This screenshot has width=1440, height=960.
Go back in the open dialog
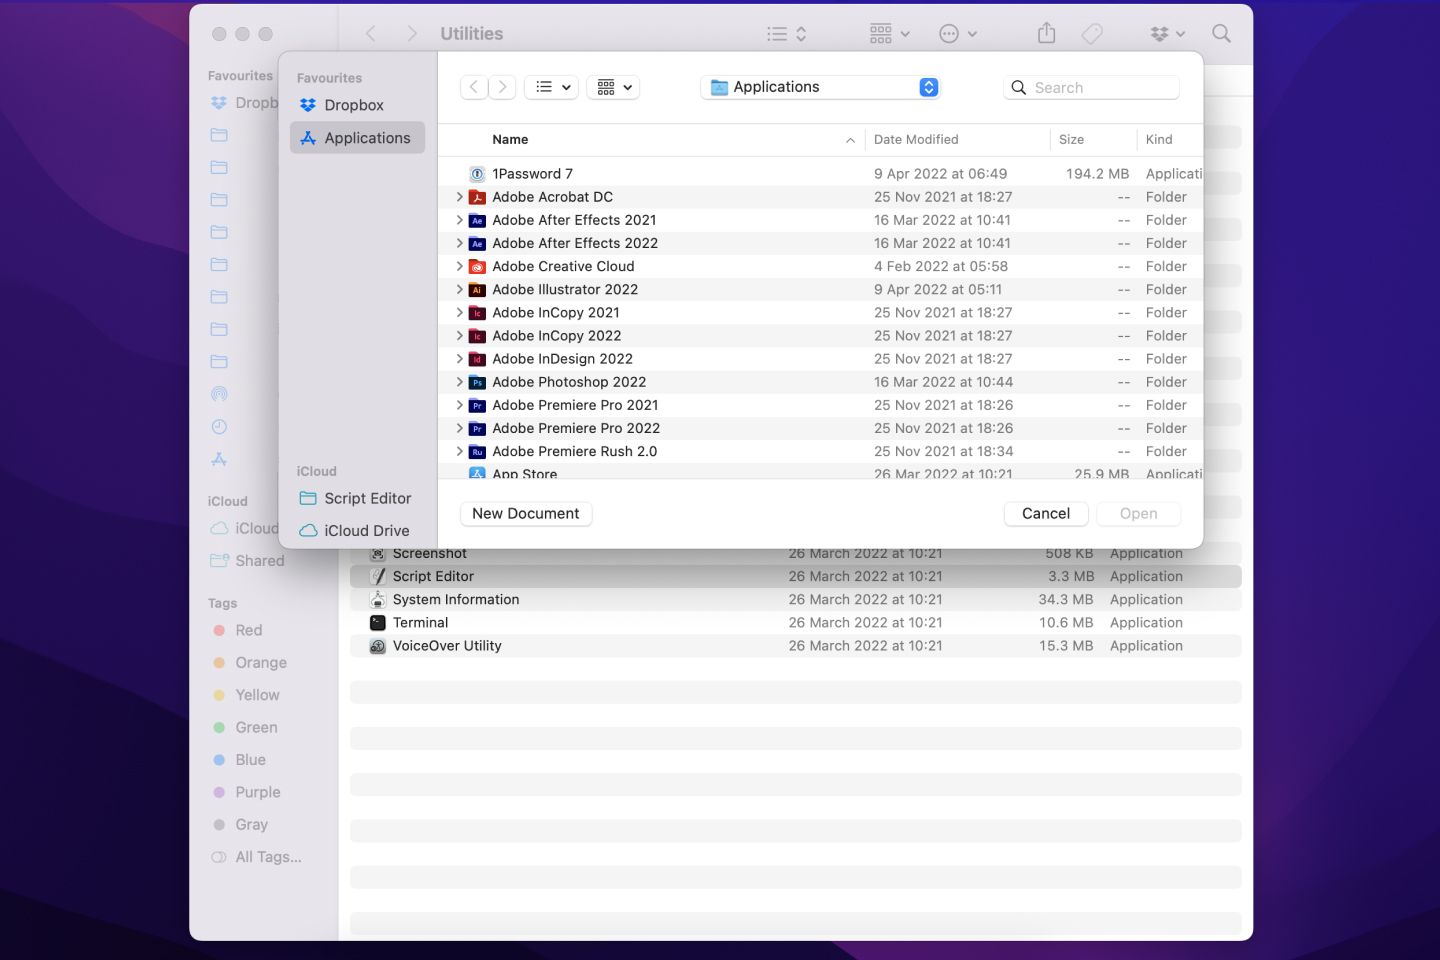pos(474,87)
